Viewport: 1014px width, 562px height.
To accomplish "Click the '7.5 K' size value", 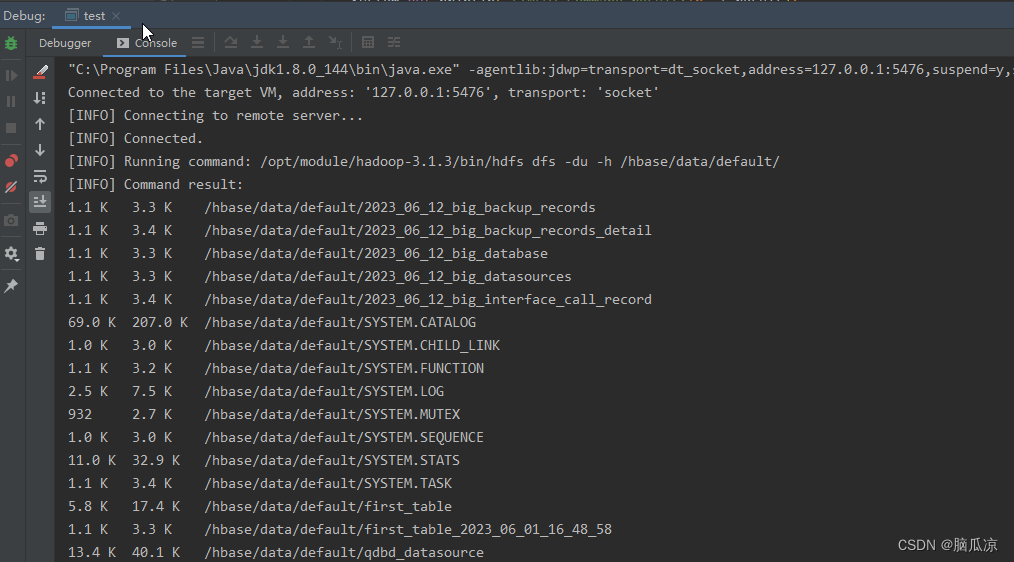I will pyautogui.click(x=152, y=391).
